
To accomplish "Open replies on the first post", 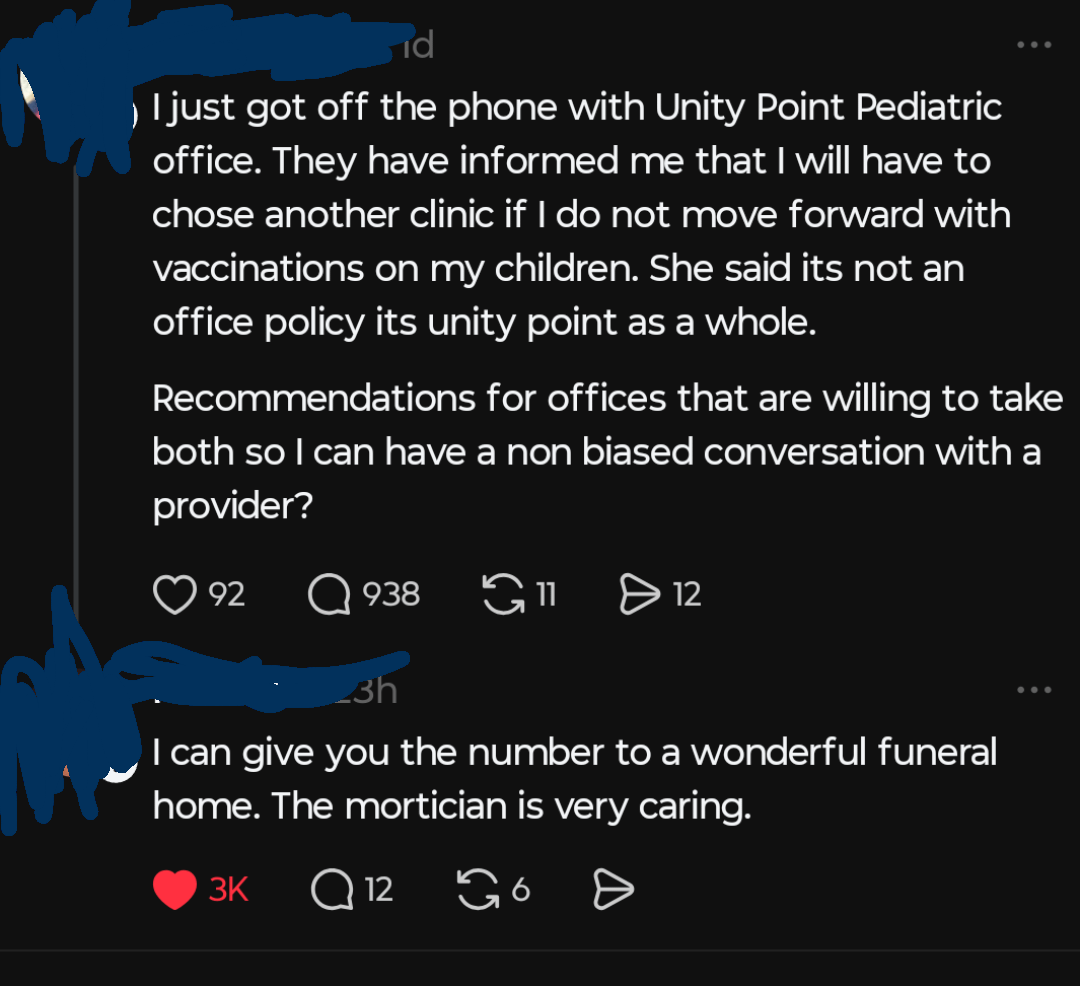I will [x=329, y=596].
